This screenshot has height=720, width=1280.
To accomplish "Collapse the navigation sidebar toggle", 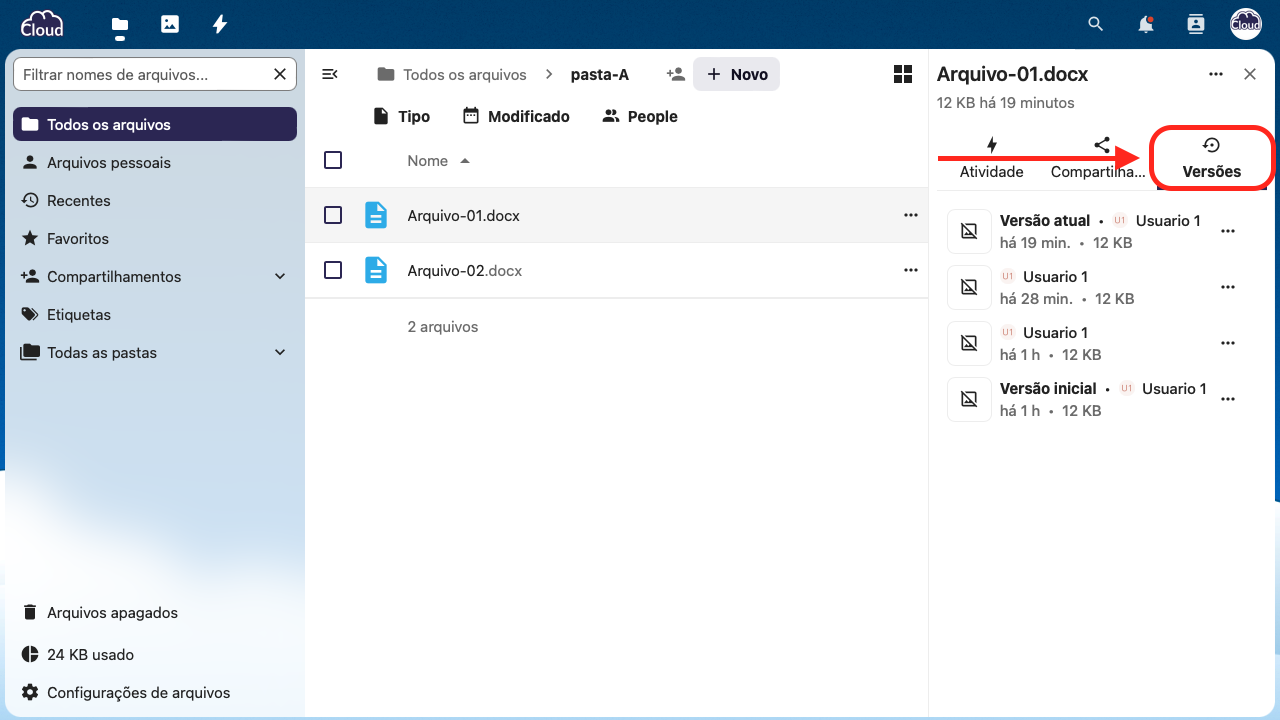I will (x=329, y=74).
